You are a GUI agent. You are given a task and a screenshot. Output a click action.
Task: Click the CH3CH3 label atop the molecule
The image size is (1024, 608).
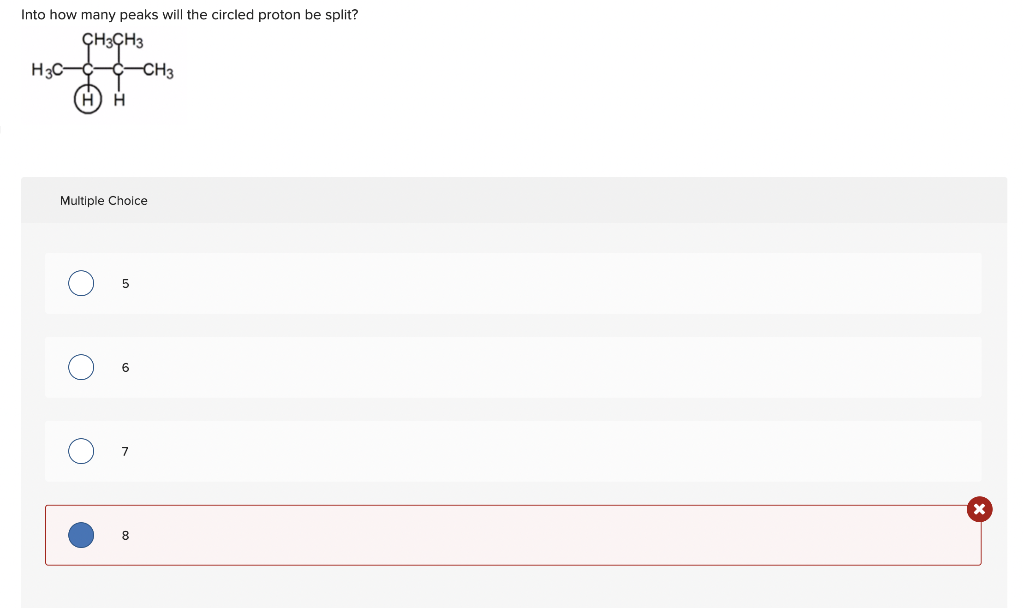click(x=112, y=40)
